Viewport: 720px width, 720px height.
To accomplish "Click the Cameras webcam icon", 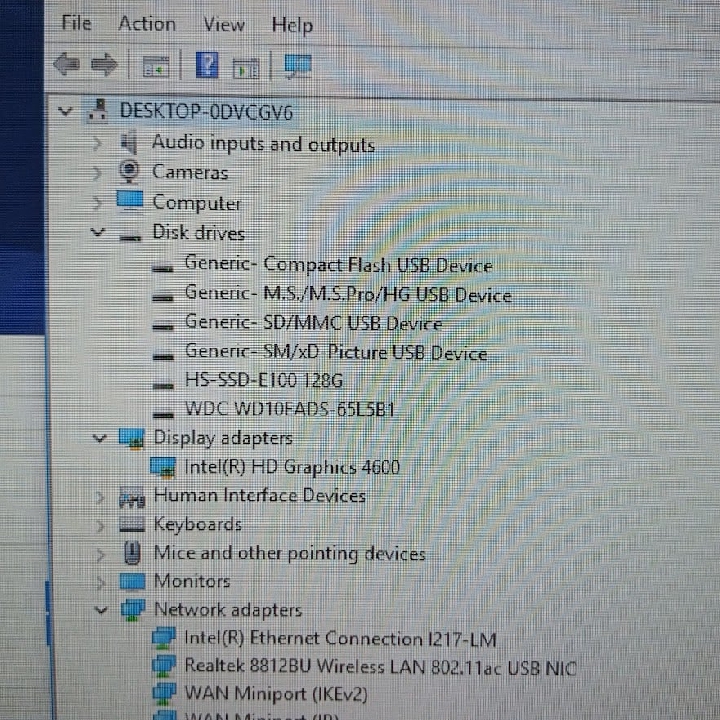I will (129, 171).
